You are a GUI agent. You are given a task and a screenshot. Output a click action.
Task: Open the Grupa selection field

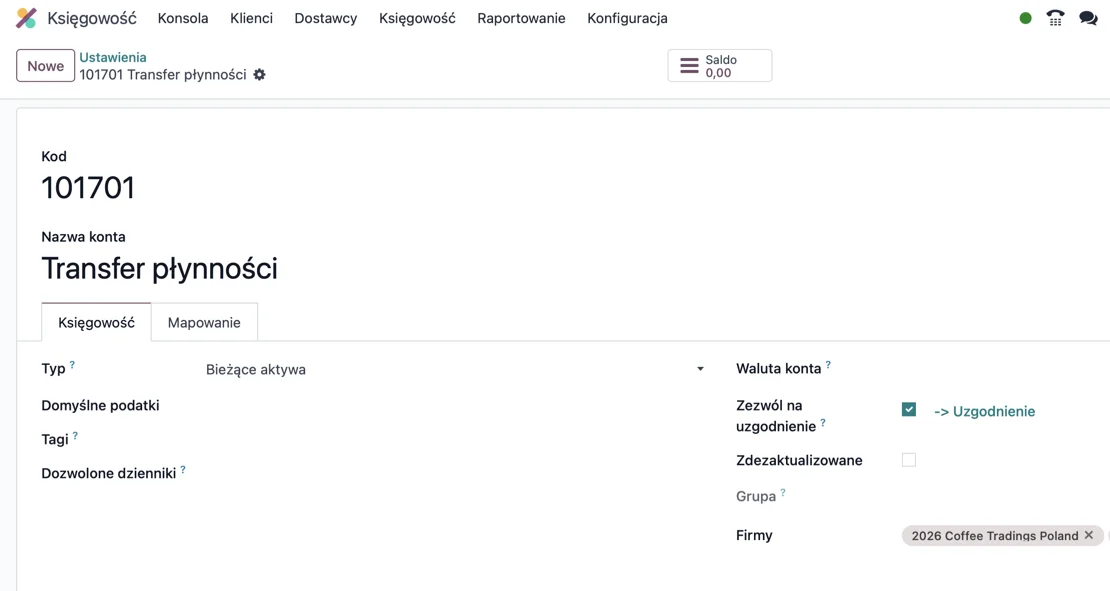(x=1005, y=496)
